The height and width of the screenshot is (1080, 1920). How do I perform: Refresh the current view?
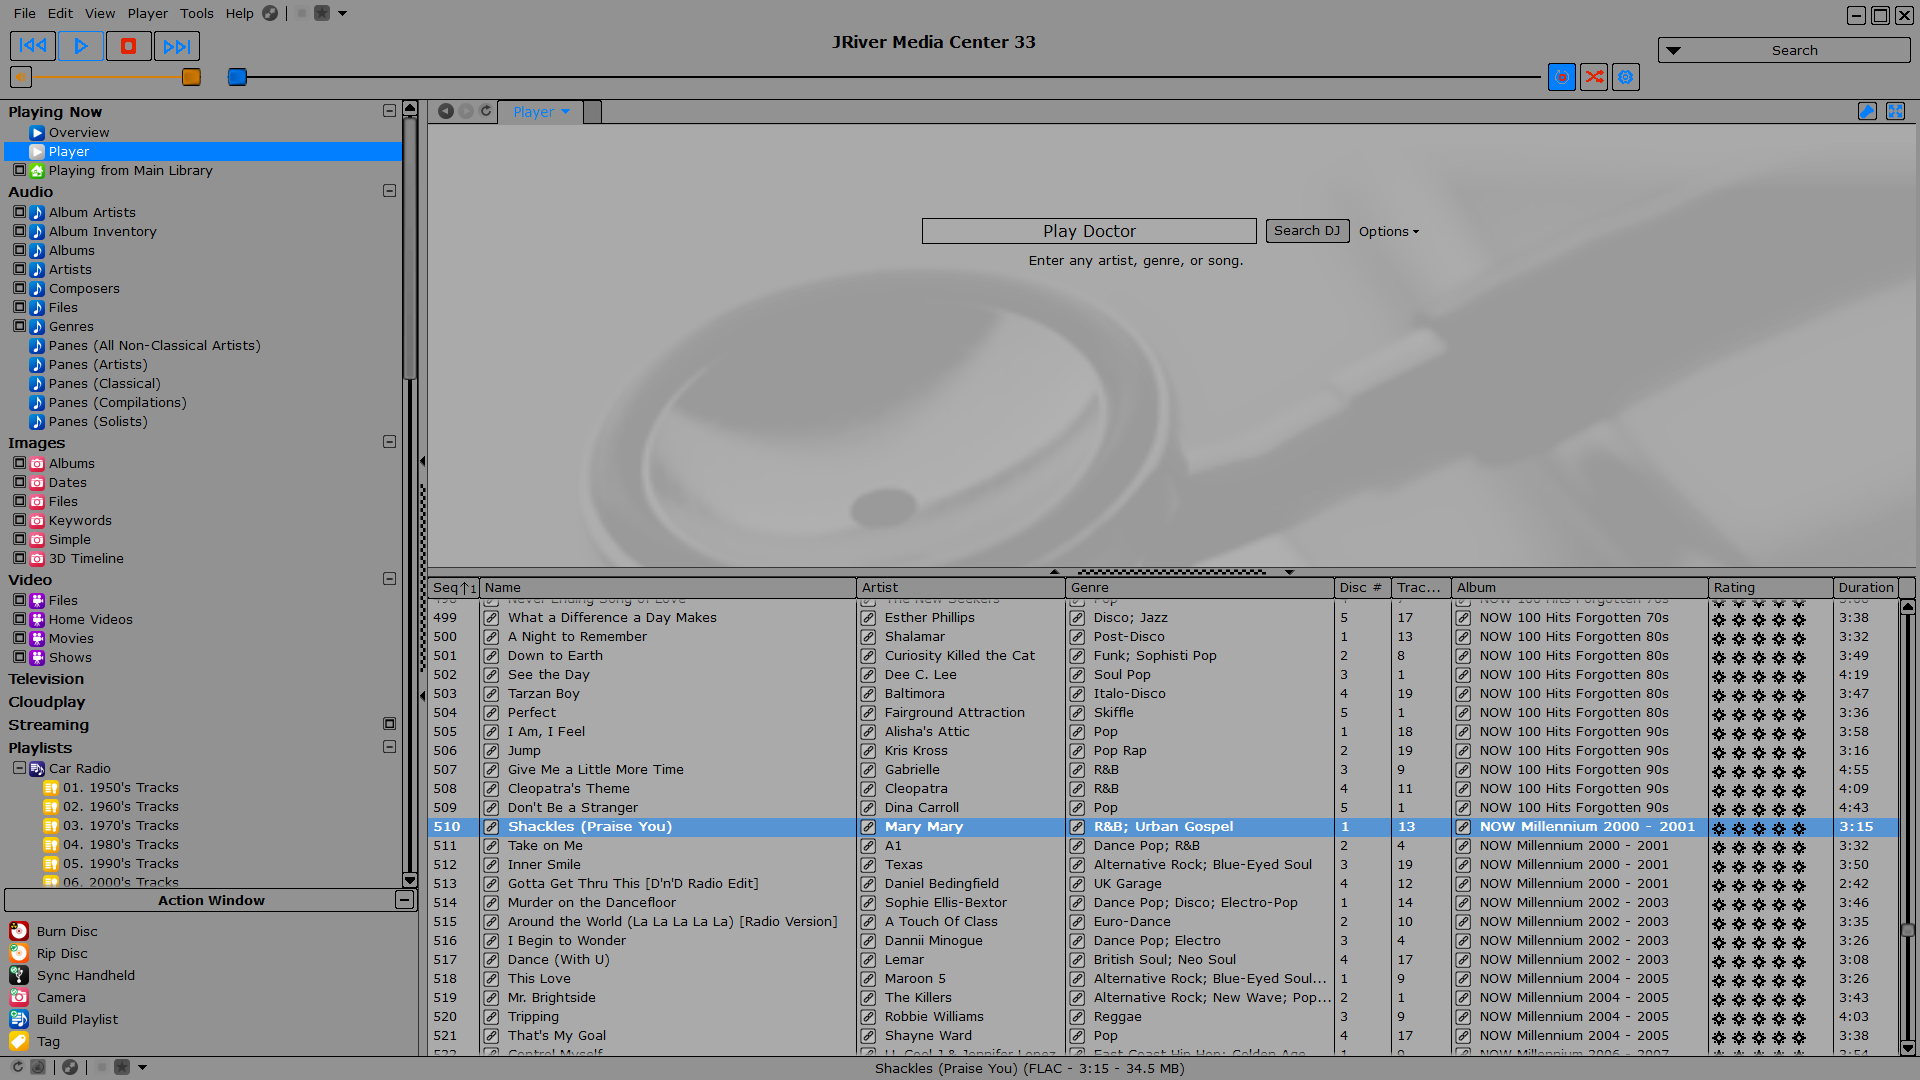click(x=486, y=111)
